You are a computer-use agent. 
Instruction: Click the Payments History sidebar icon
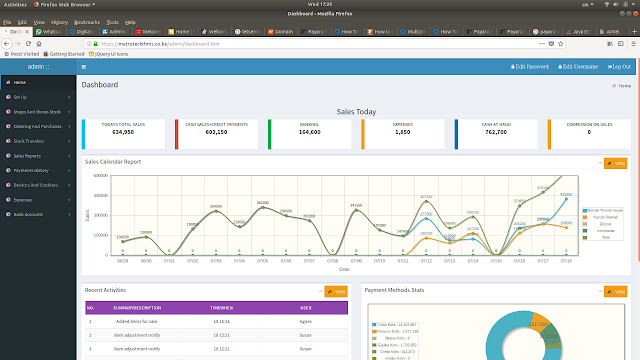8,171
